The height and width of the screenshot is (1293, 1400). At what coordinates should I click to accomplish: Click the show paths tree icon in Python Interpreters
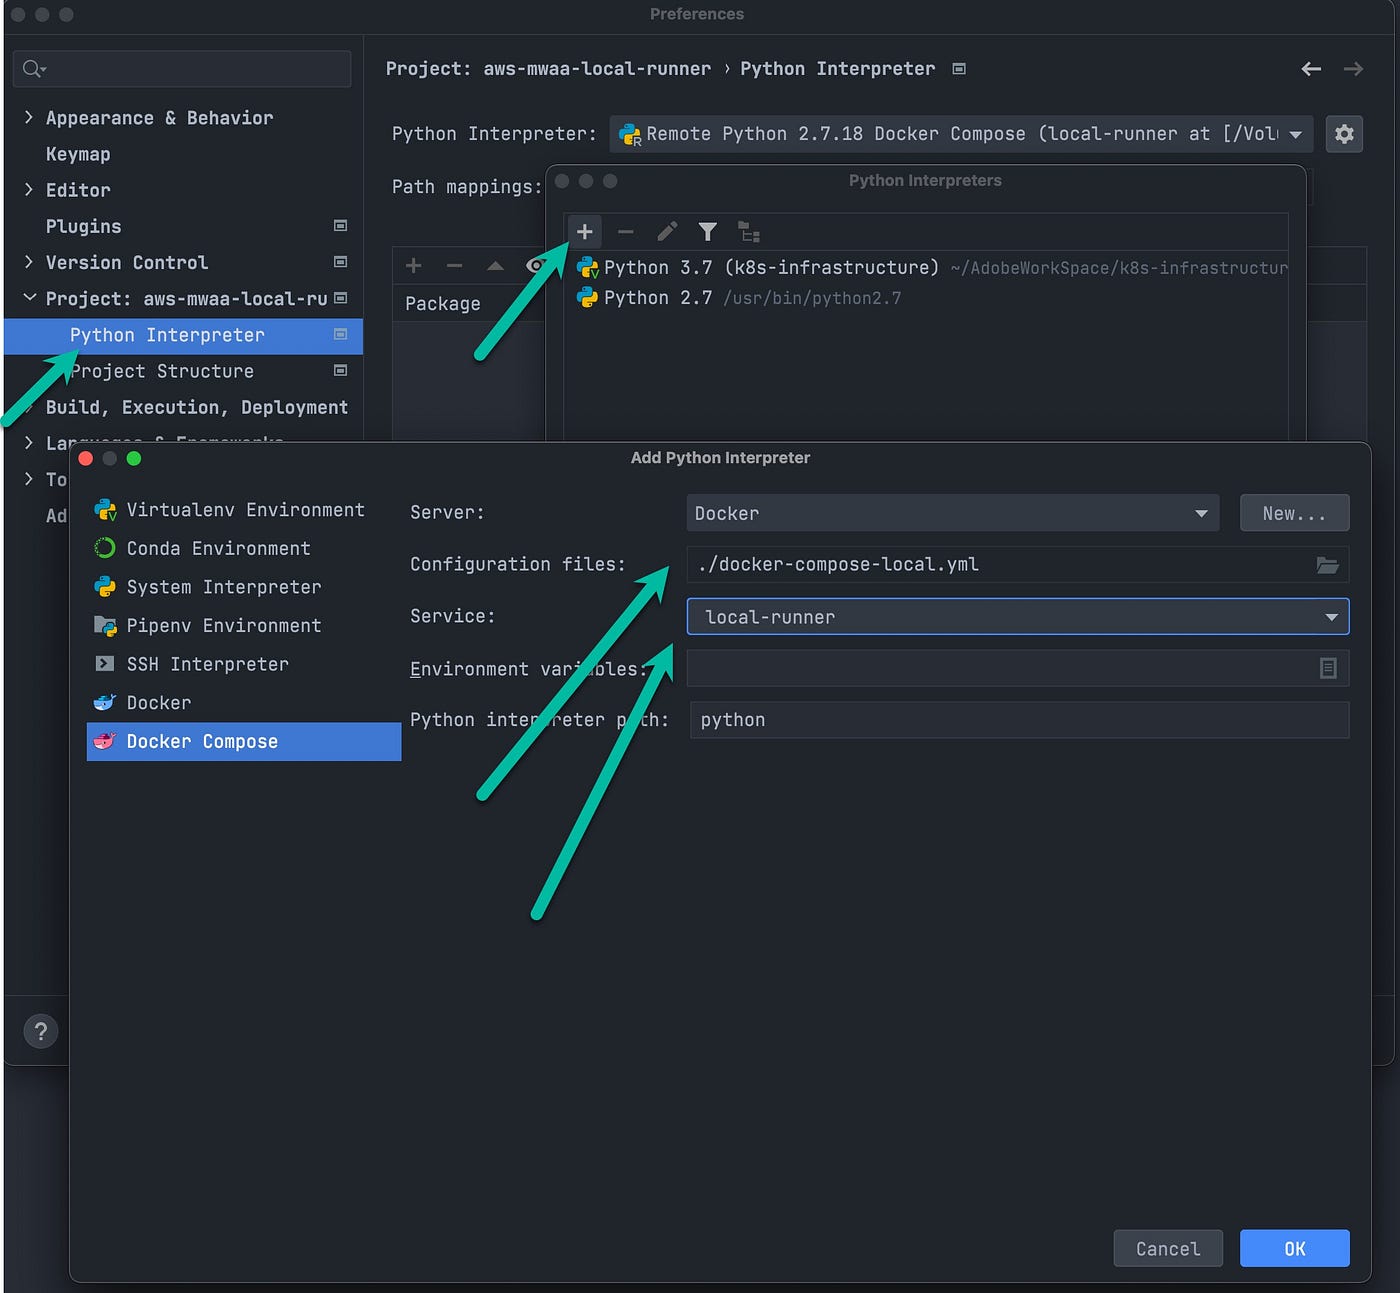(x=749, y=232)
